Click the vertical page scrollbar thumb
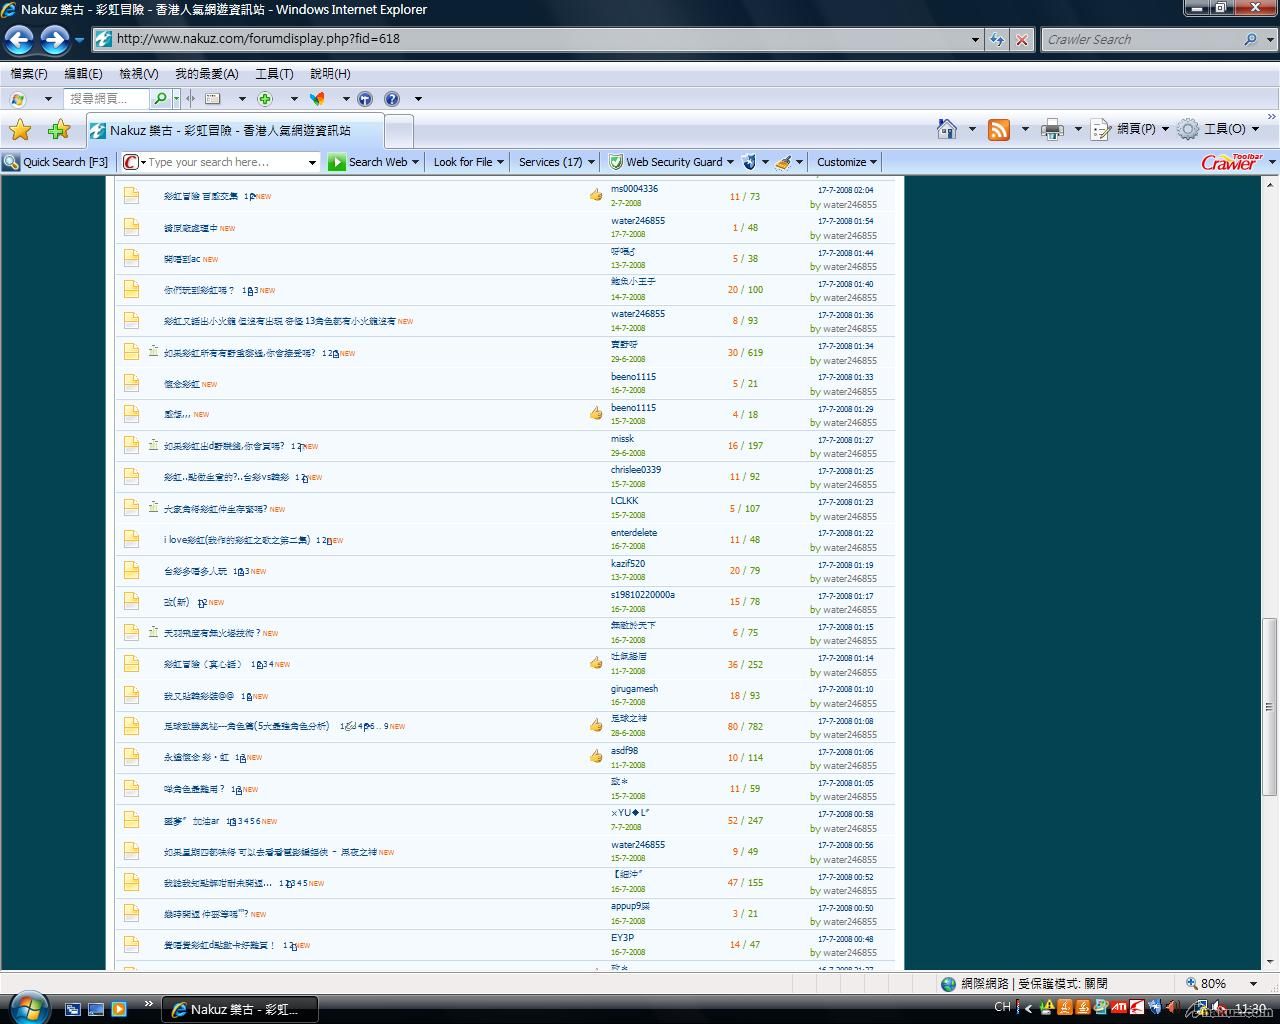Screen dimensions: 1280x1024 [1270, 705]
